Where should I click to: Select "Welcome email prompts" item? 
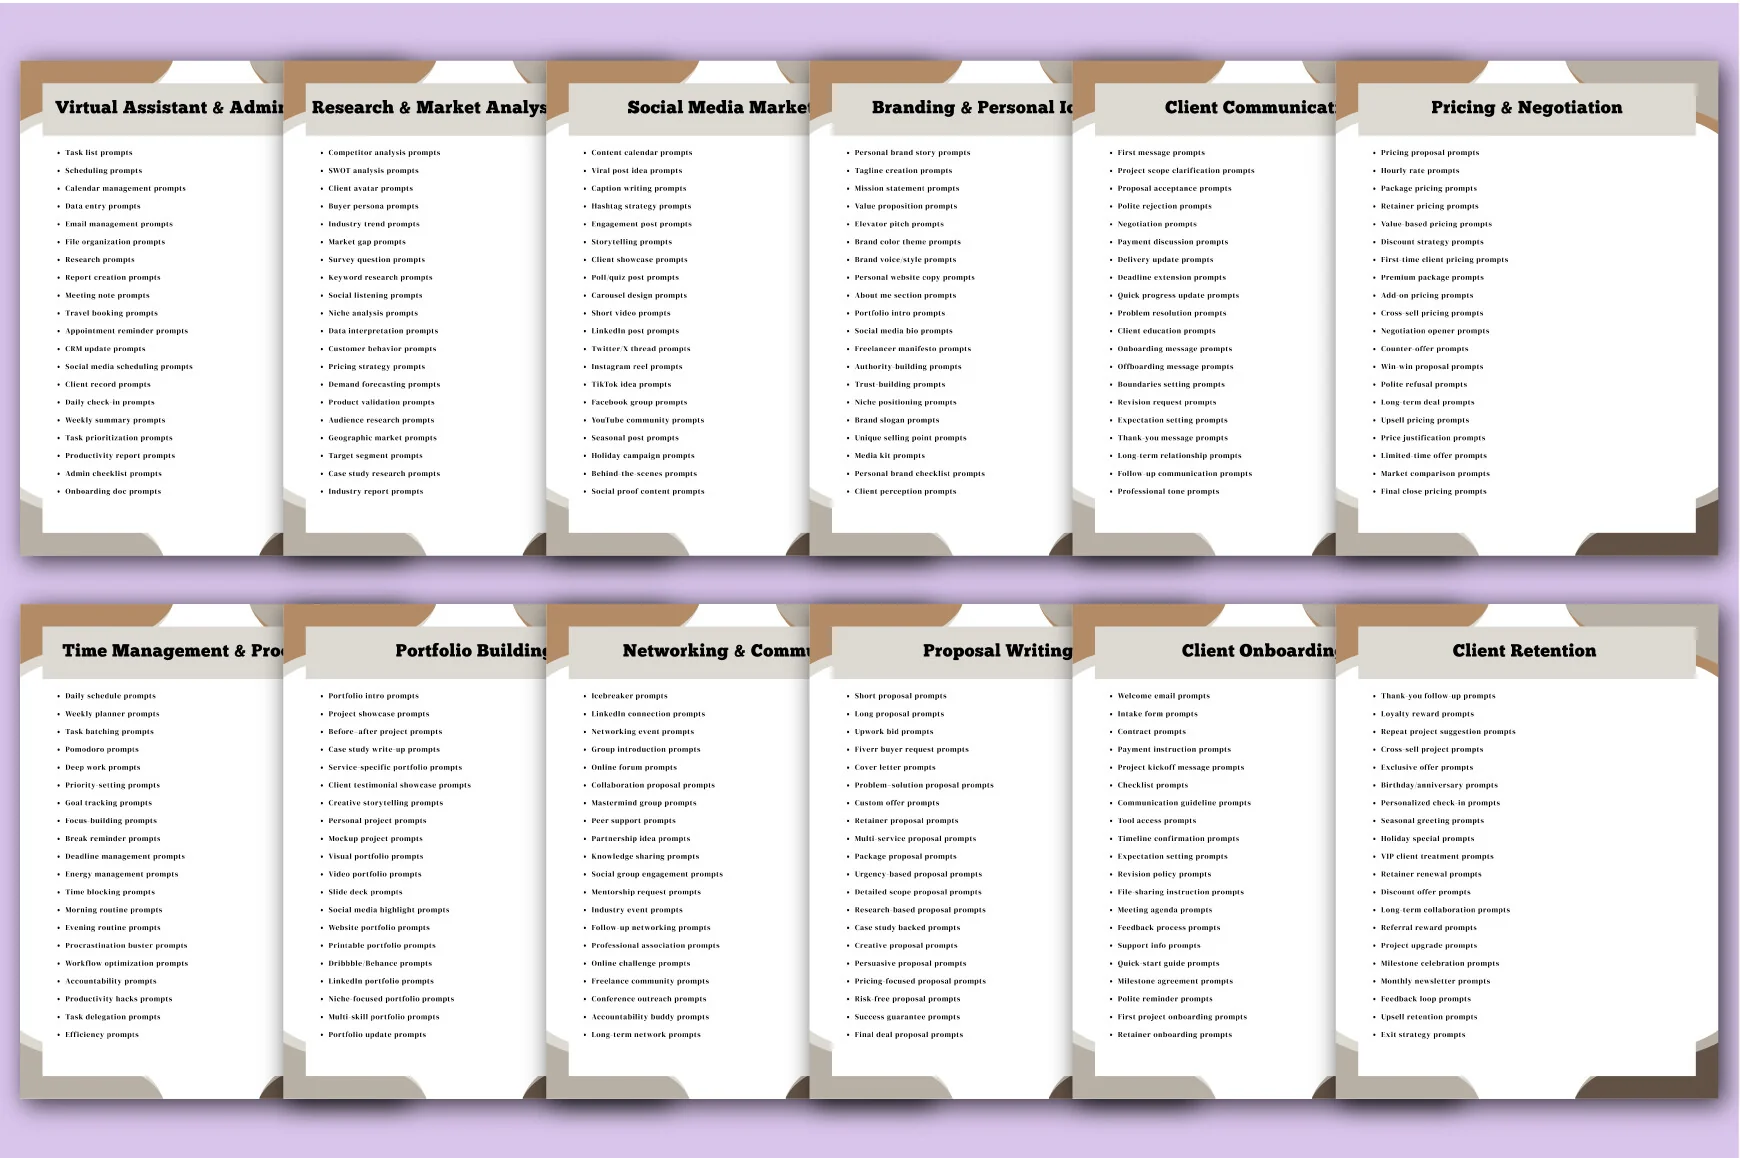click(x=1163, y=696)
